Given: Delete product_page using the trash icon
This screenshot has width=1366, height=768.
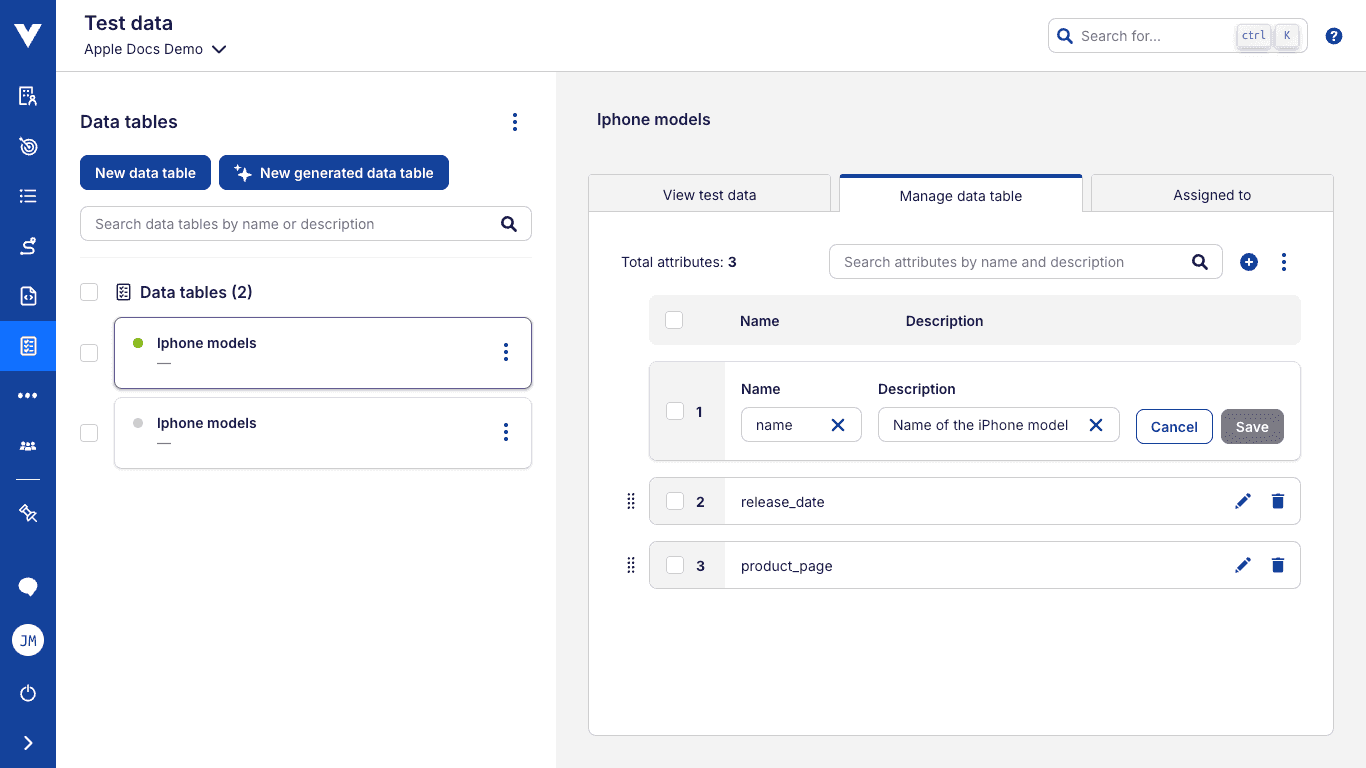Looking at the screenshot, I should (1277, 565).
